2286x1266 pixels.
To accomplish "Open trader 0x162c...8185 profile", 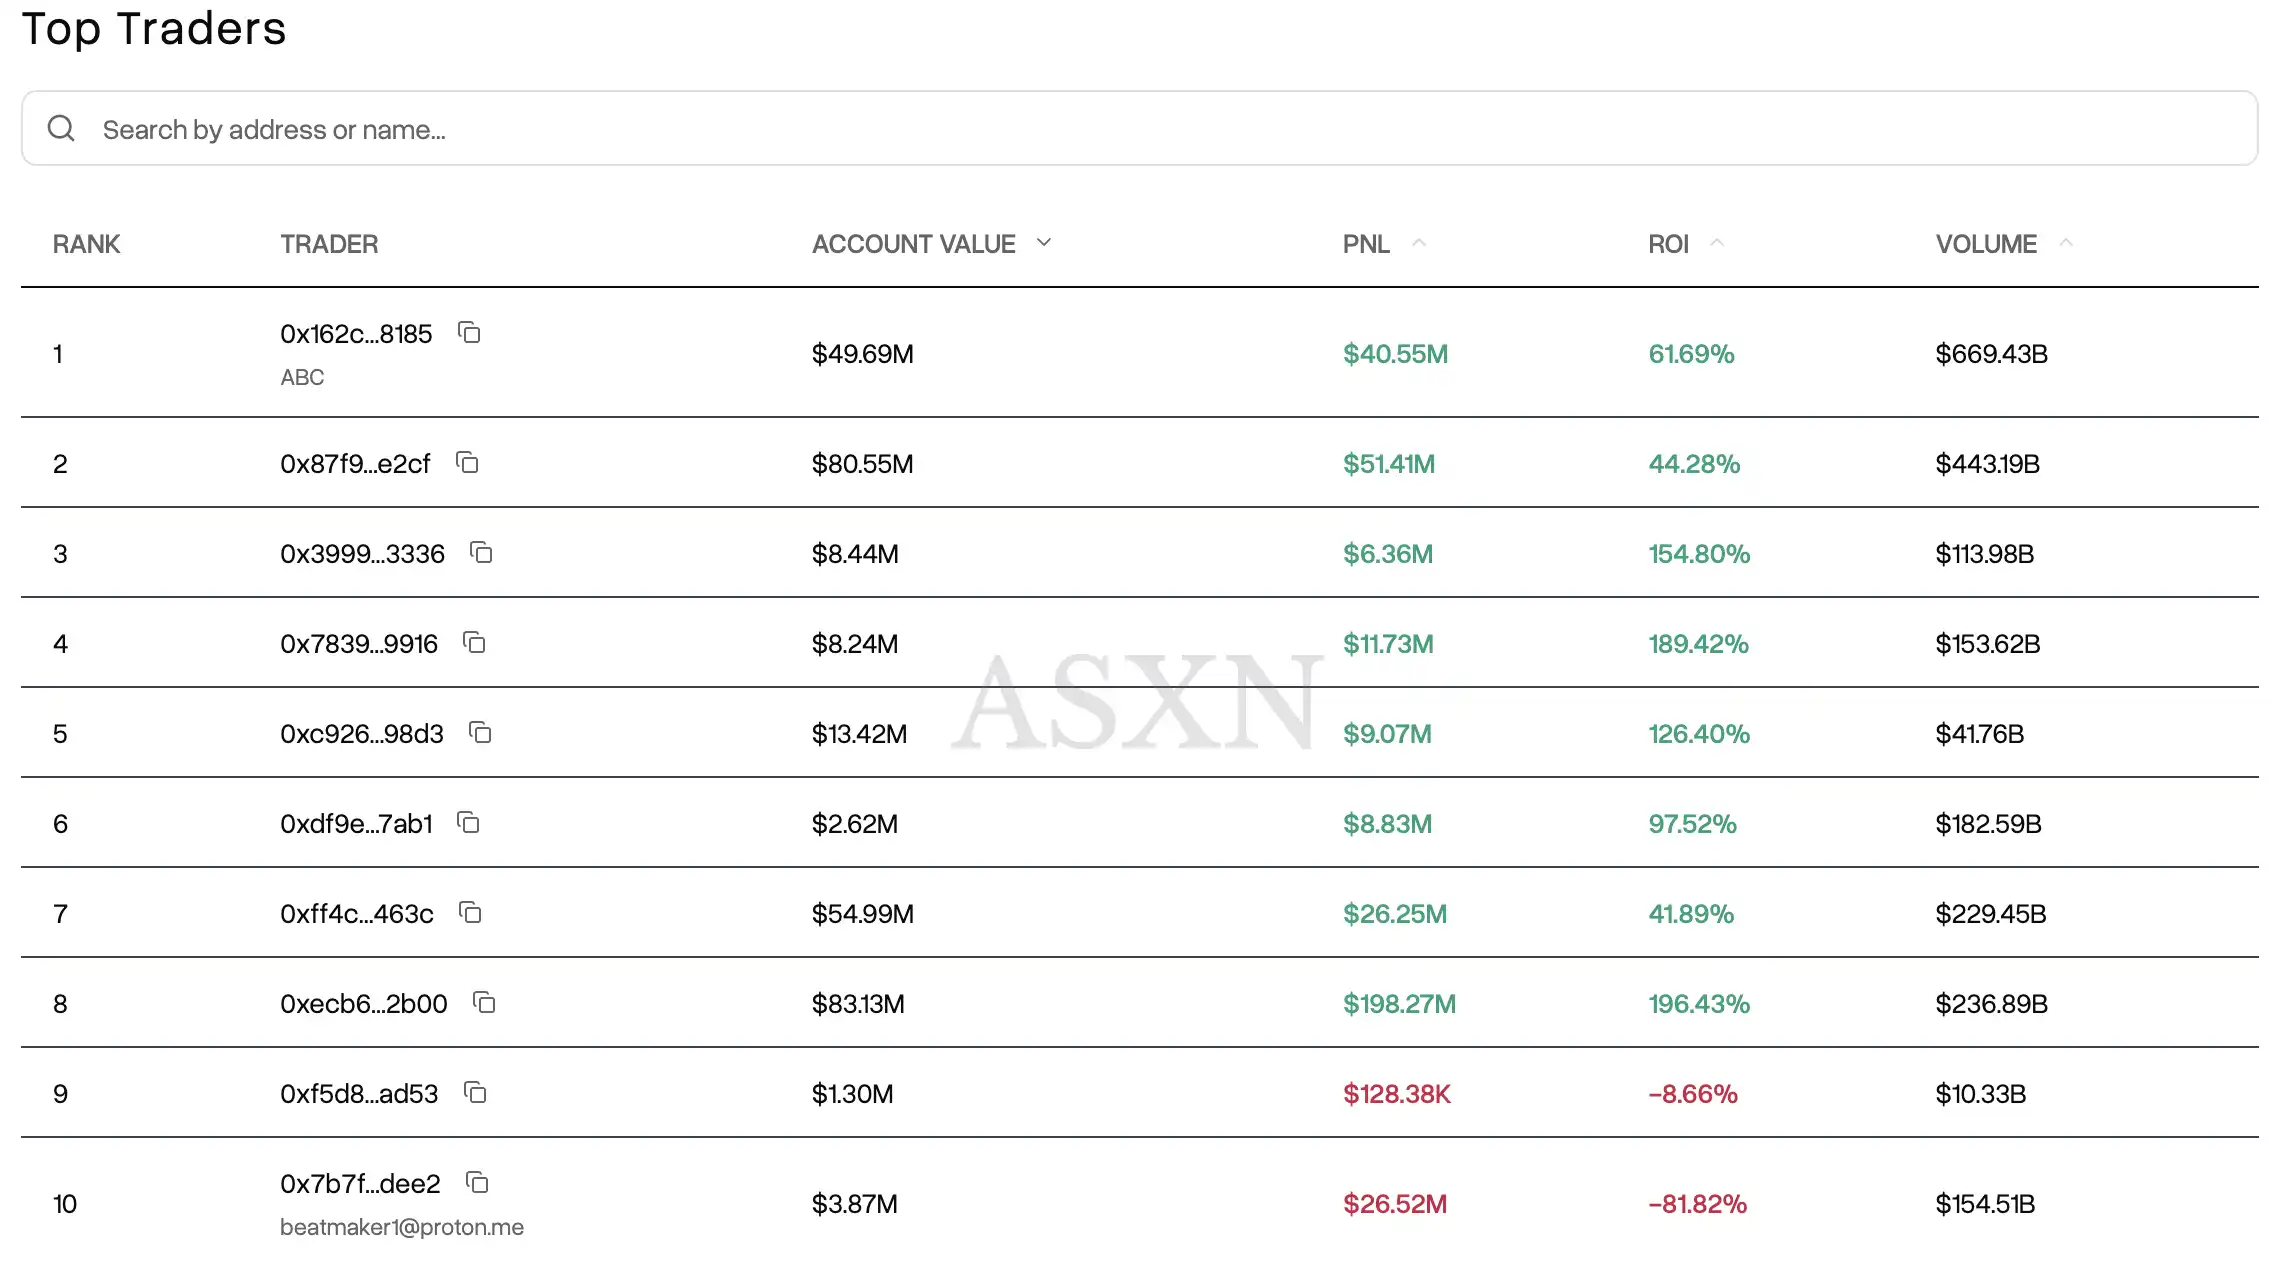I will [x=356, y=334].
